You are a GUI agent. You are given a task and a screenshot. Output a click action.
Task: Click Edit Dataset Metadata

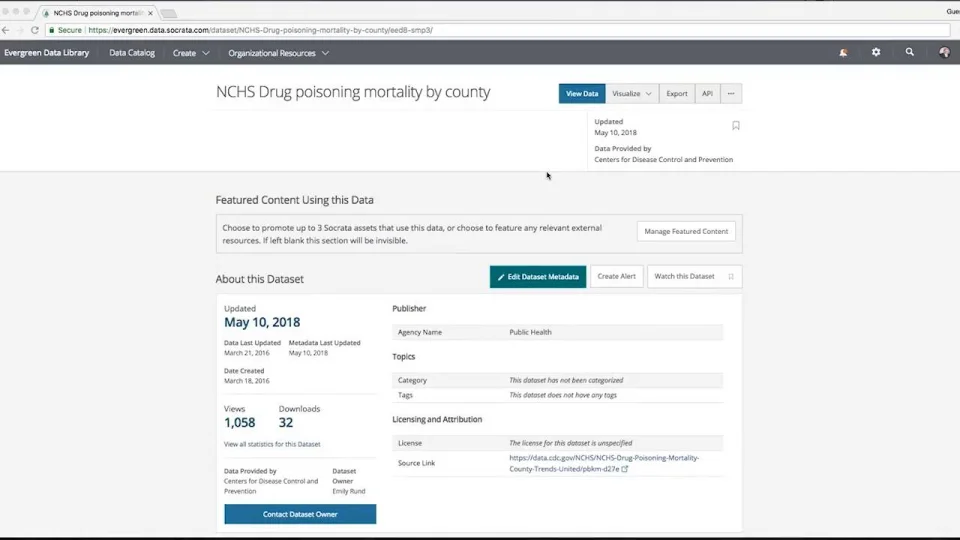coord(538,276)
